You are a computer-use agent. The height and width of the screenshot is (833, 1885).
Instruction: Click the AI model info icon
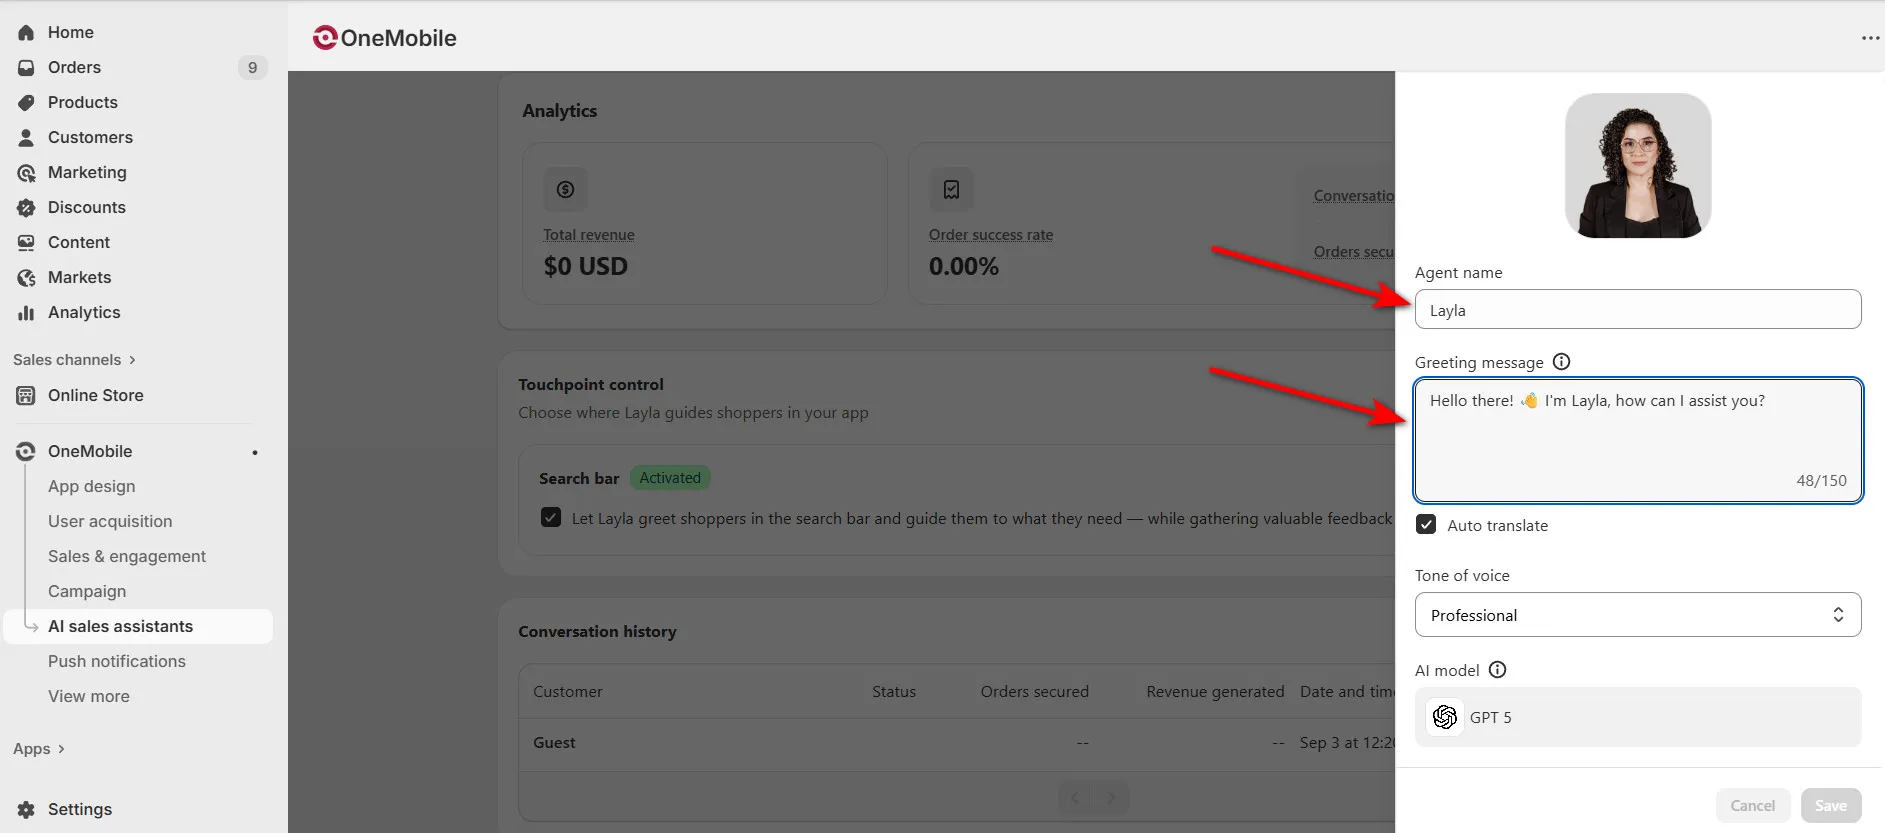1497,670
